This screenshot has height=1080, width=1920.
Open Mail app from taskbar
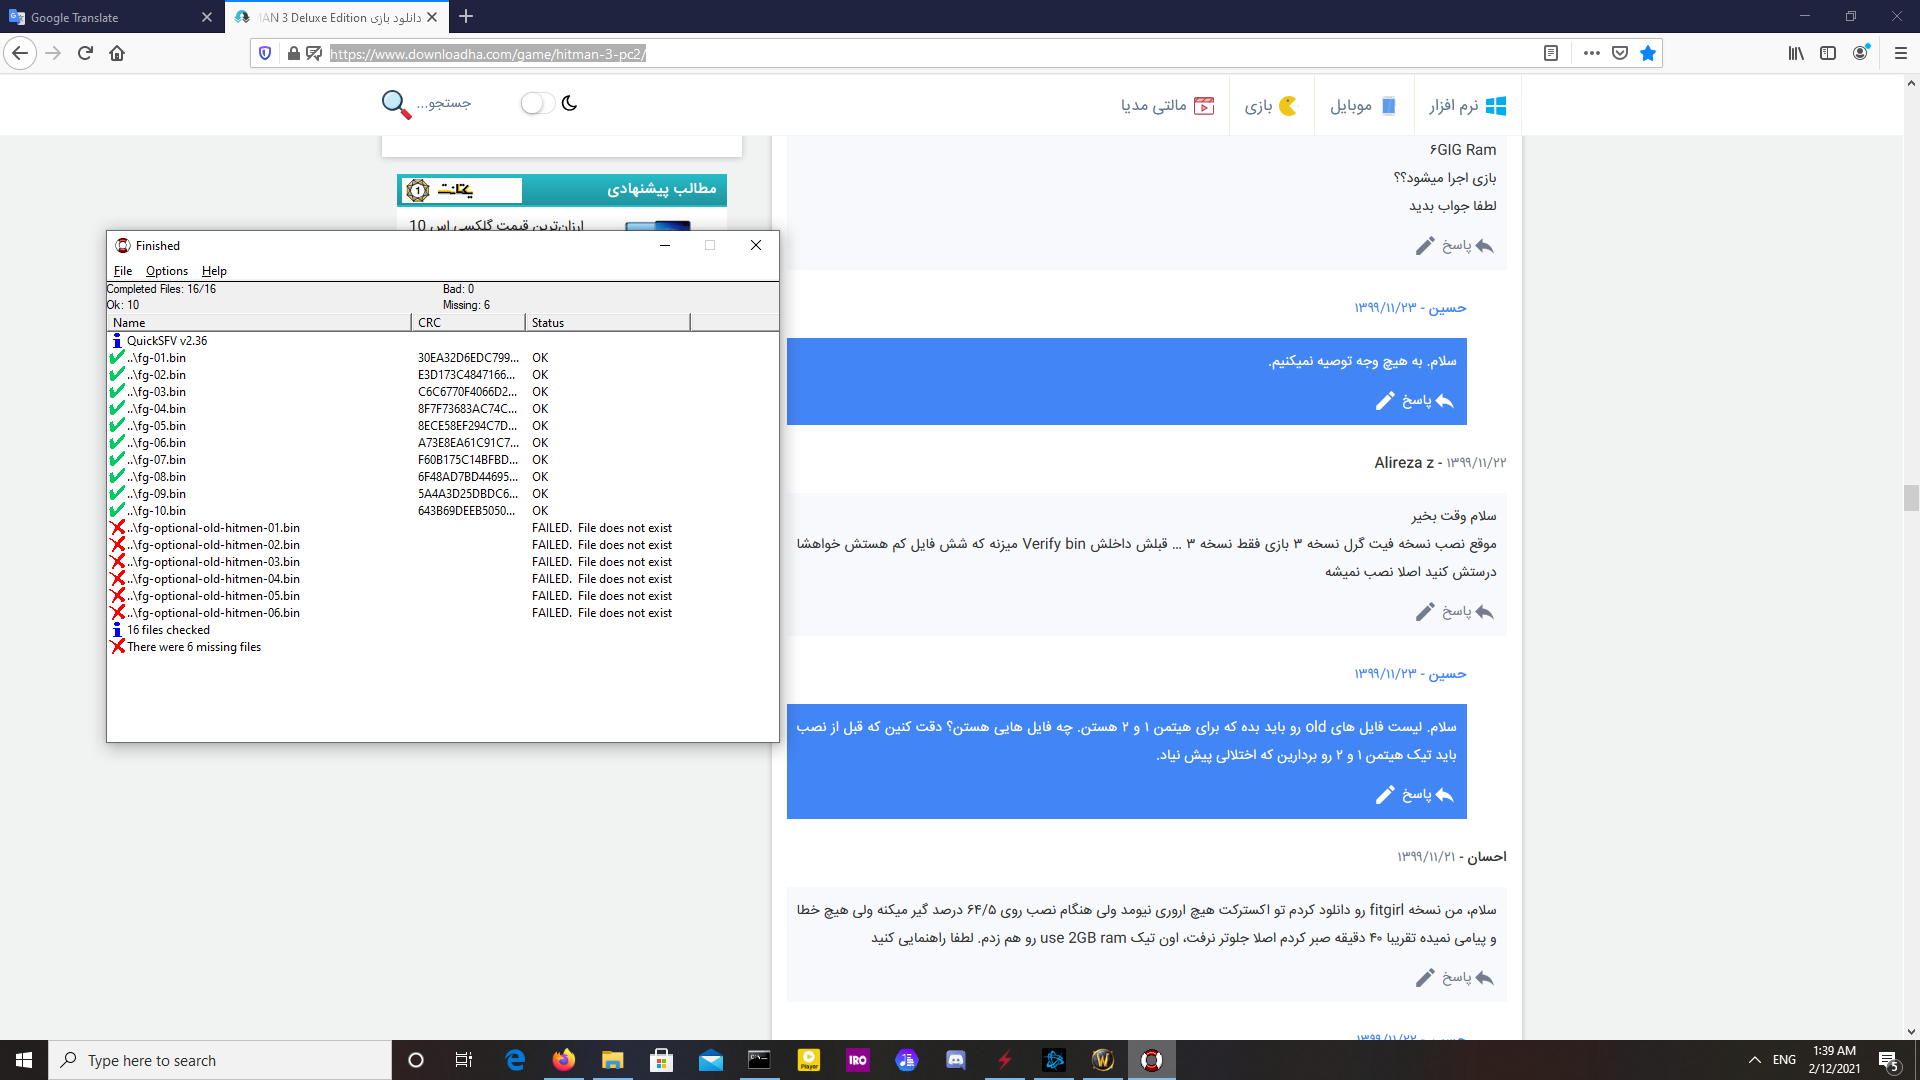(711, 1060)
